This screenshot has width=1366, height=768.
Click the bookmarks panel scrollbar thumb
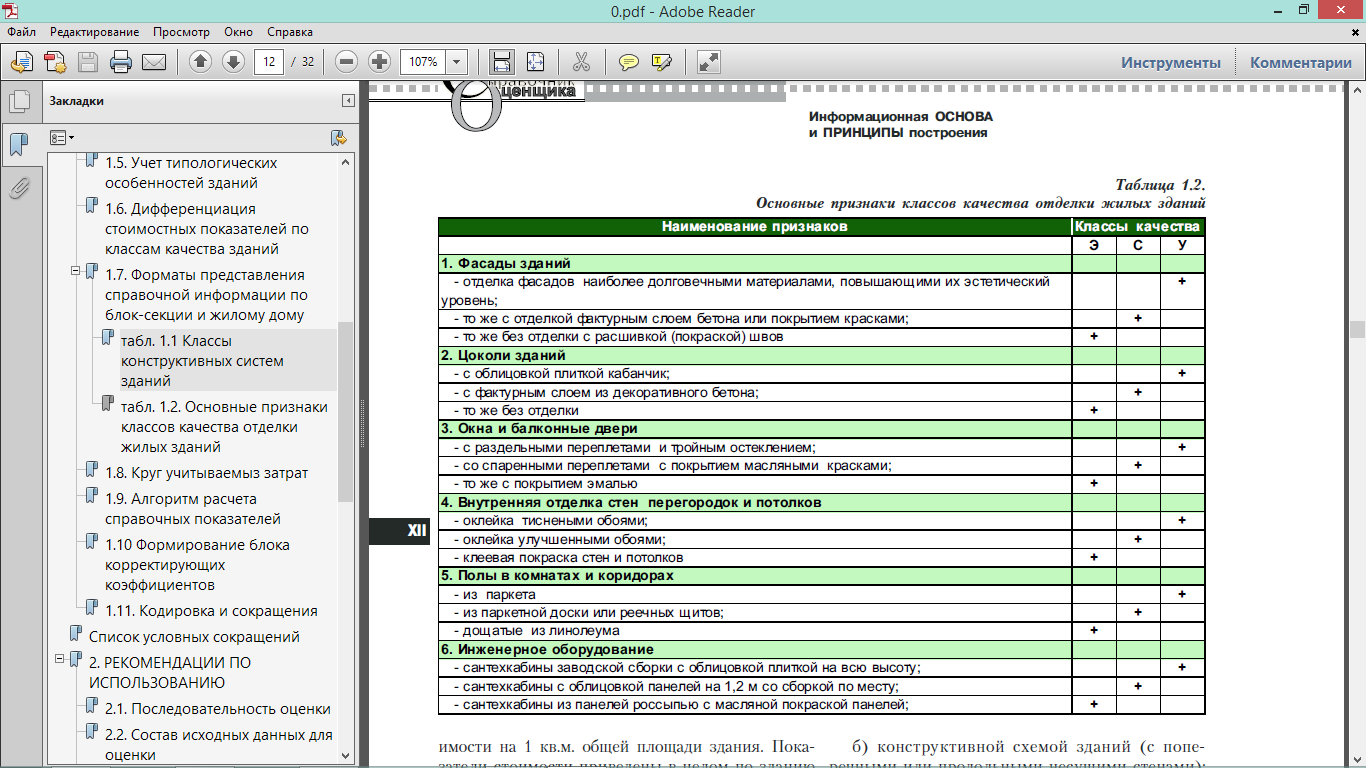(x=346, y=411)
